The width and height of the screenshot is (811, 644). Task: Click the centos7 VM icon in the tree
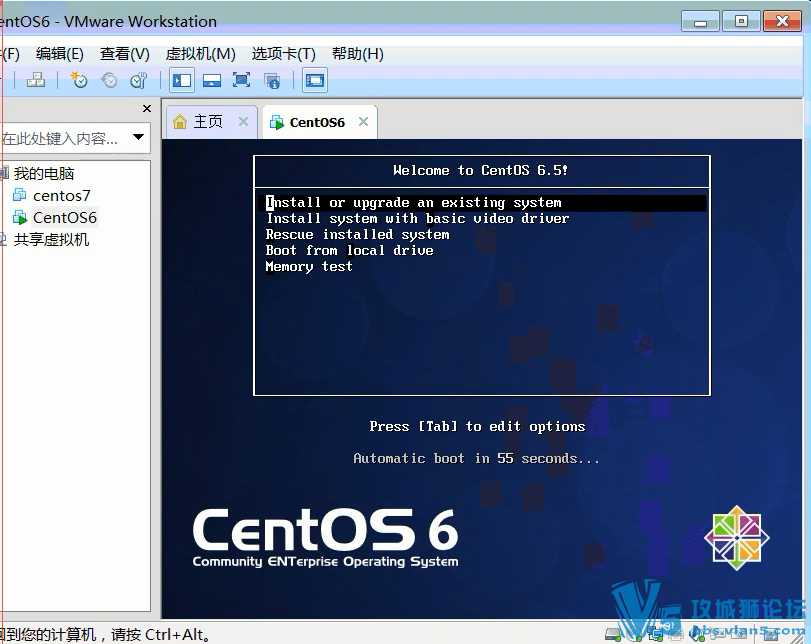pos(20,195)
